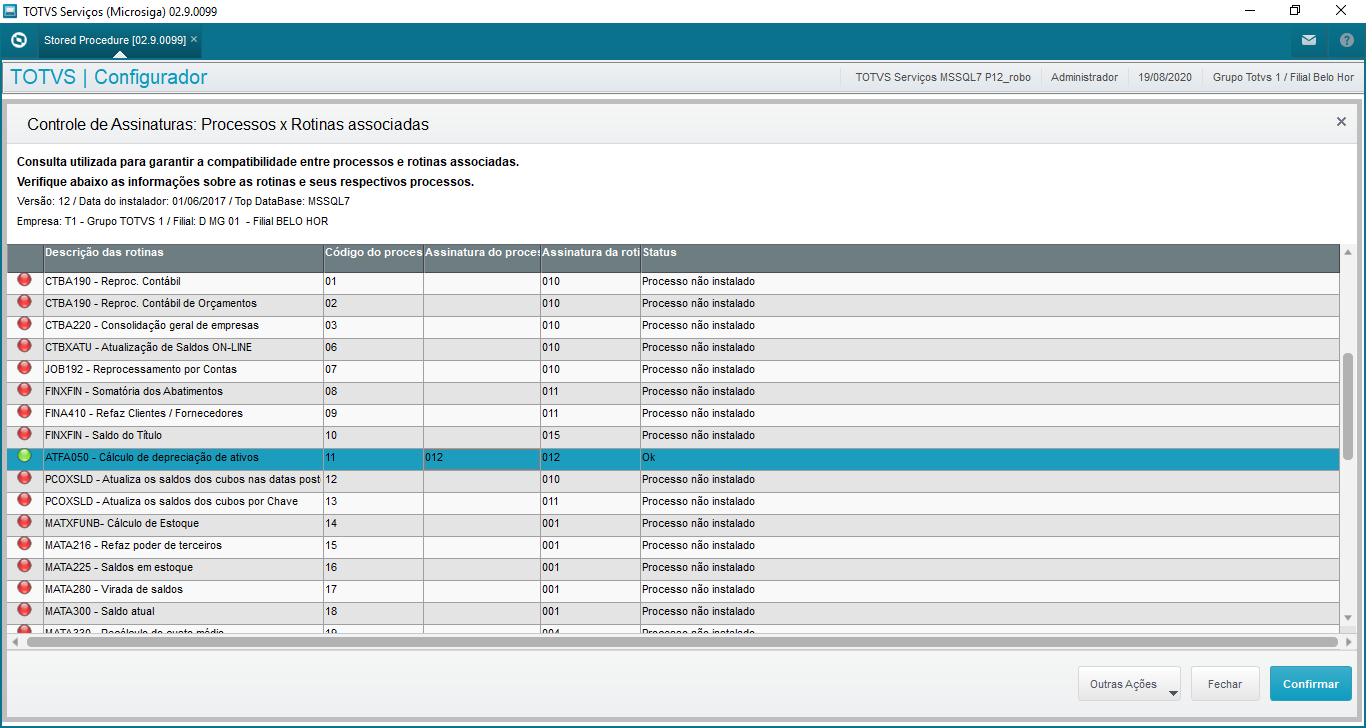Select row CTBXATU - Atualização de Saldos ON-LINE
Screen dimensions: 1366x728
[673, 348]
